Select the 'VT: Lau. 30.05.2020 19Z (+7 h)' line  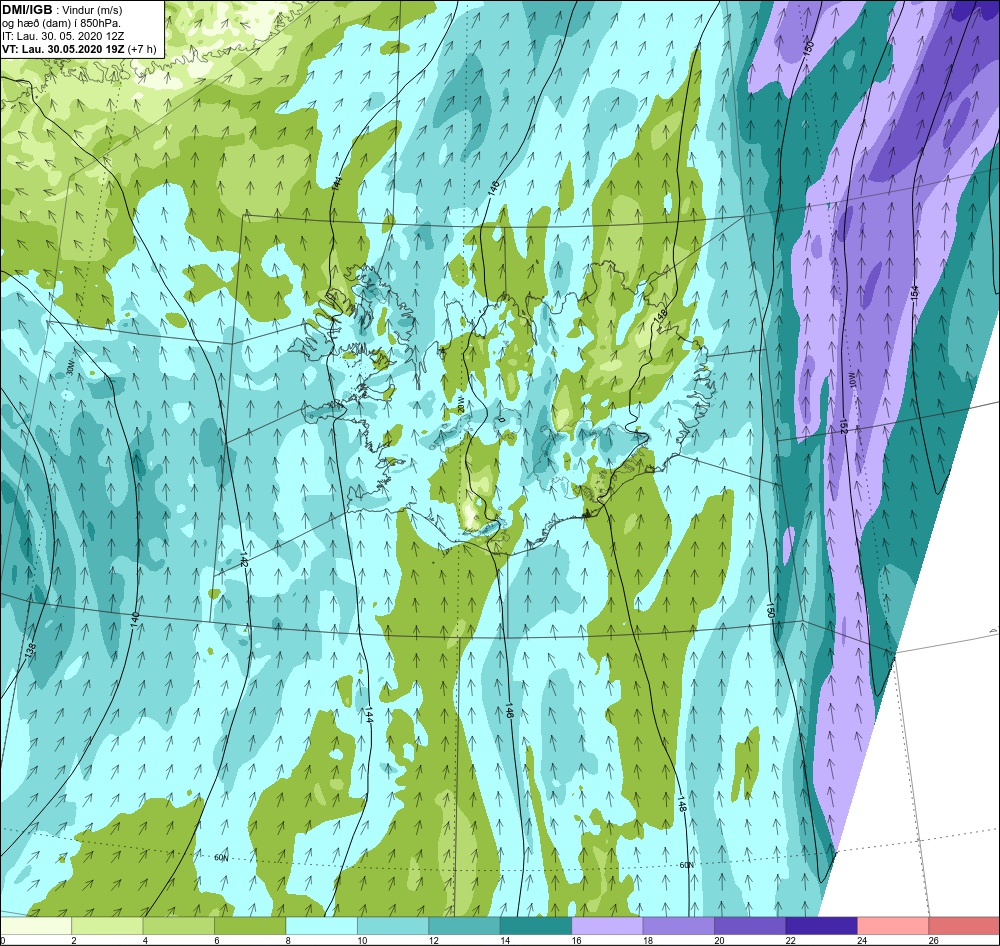pos(79,49)
